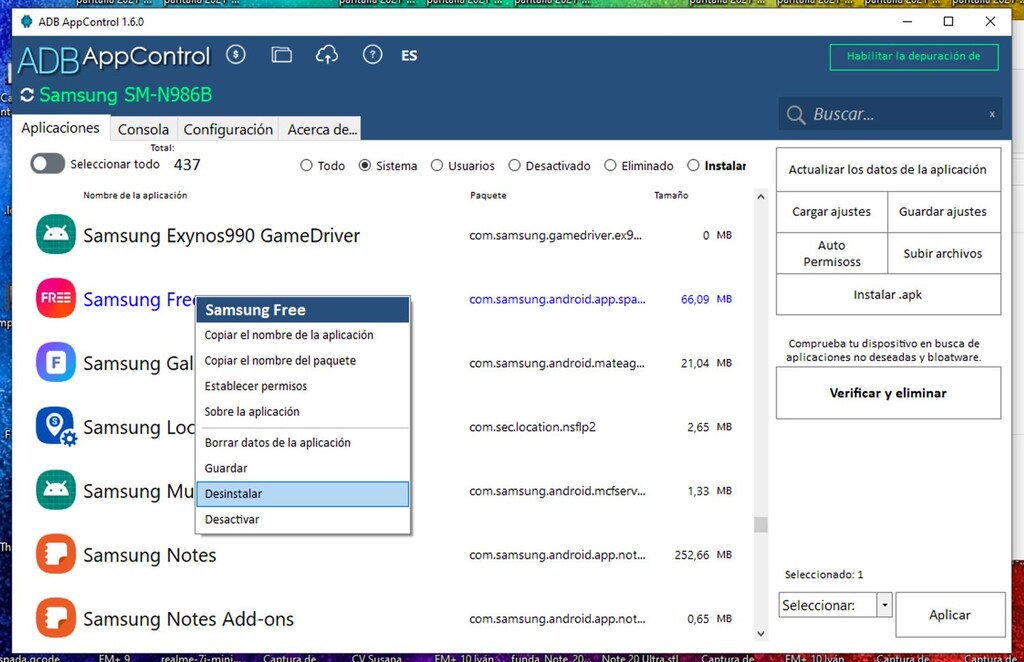Open the help question mark icon
The height and width of the screenshot is (662, 1024).
372,55
